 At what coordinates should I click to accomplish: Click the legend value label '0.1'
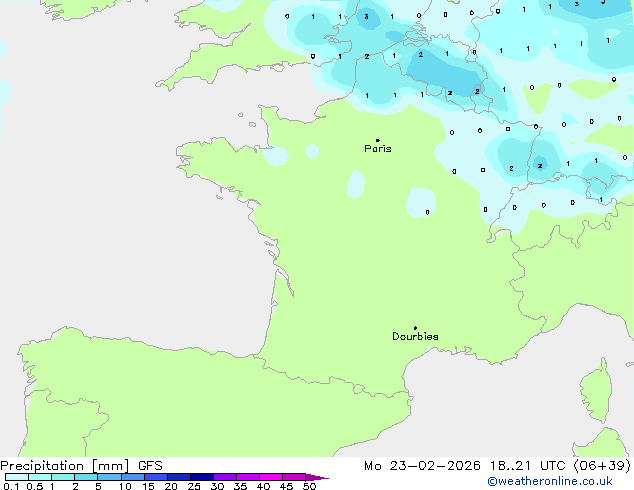(11, 486)
